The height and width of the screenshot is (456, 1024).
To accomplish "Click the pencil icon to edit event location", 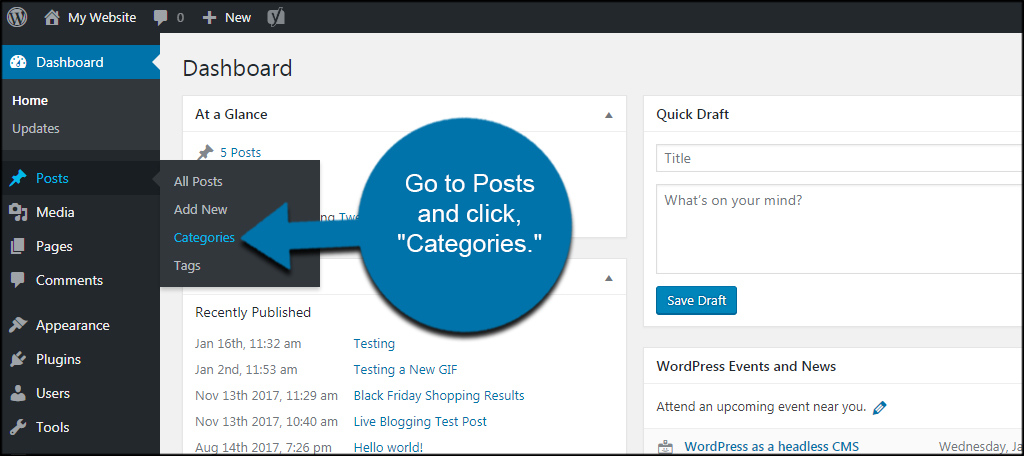I will [880, 408].
